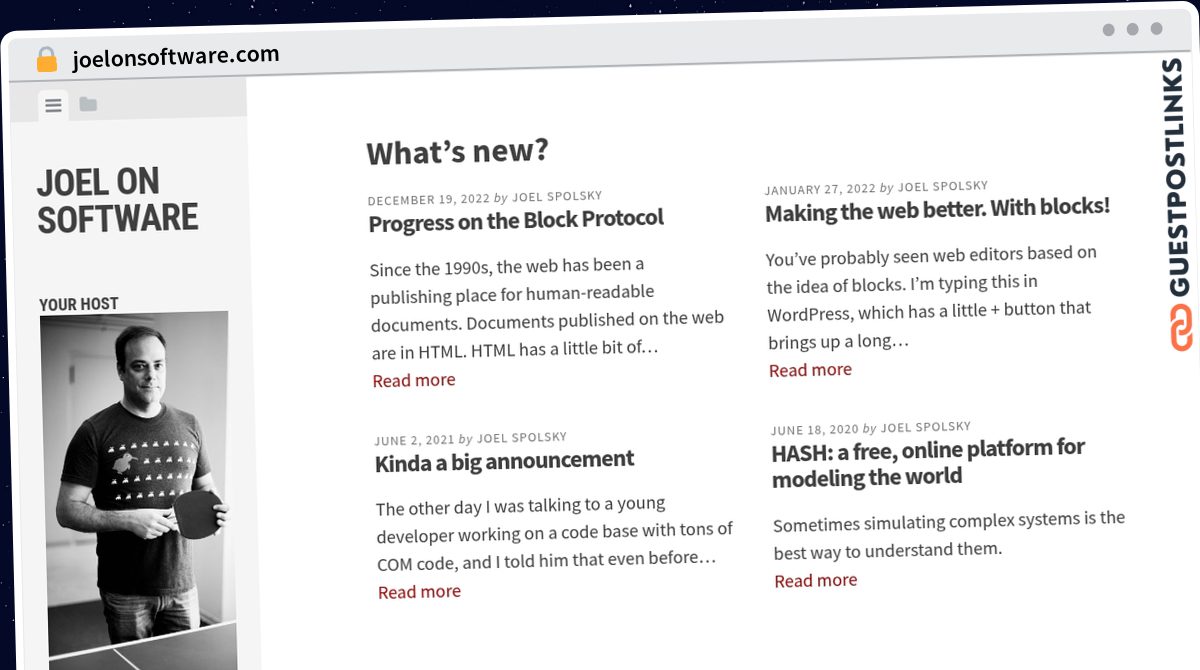Open the HASH online platform post title
Image resolution: width=1200 pixels, height=670 pixels.
tap(928, 463)
